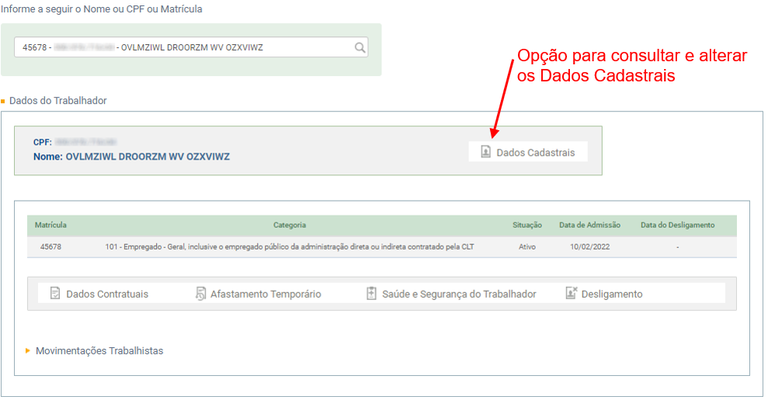Screen dimensions: 768x400
Task: Click the Data de Desligamento column header
Action: [x=678, y=225]
